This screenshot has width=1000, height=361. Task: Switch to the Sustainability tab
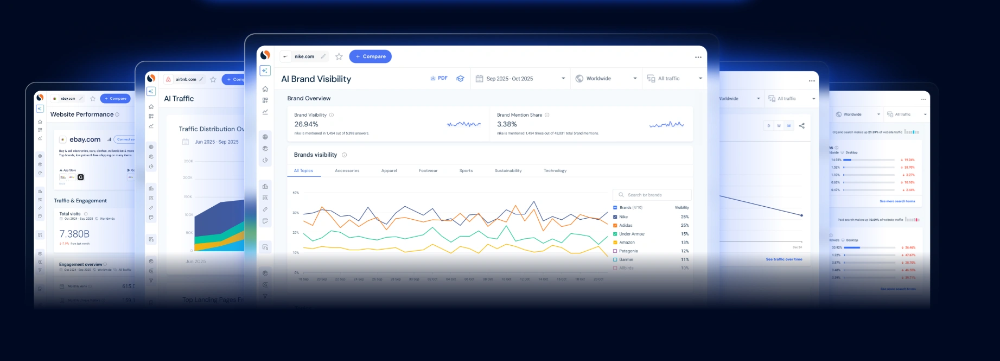508,171
